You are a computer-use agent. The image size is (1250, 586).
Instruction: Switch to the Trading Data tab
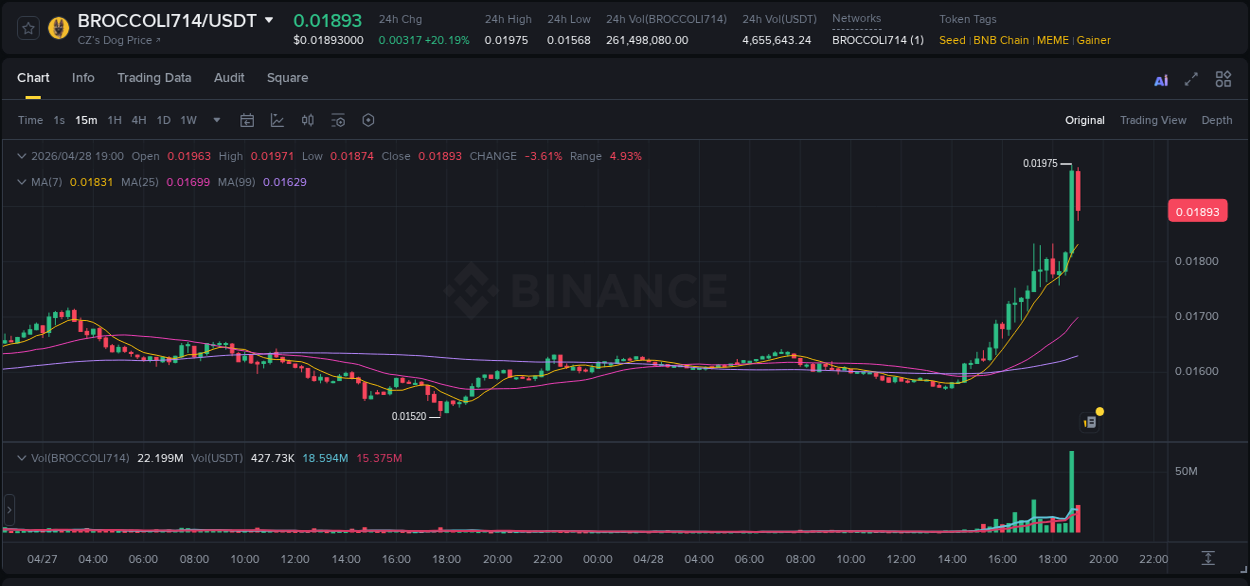point(154,78)
